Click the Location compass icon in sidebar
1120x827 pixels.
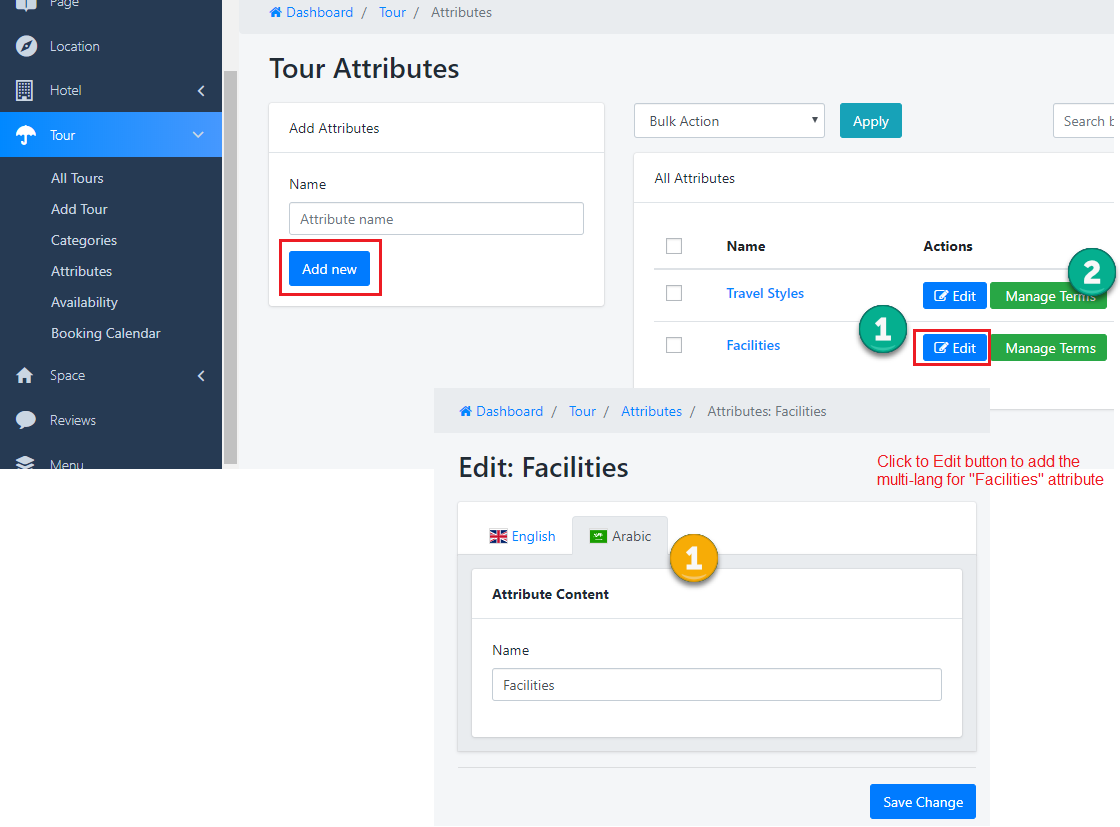coord(26,46)
